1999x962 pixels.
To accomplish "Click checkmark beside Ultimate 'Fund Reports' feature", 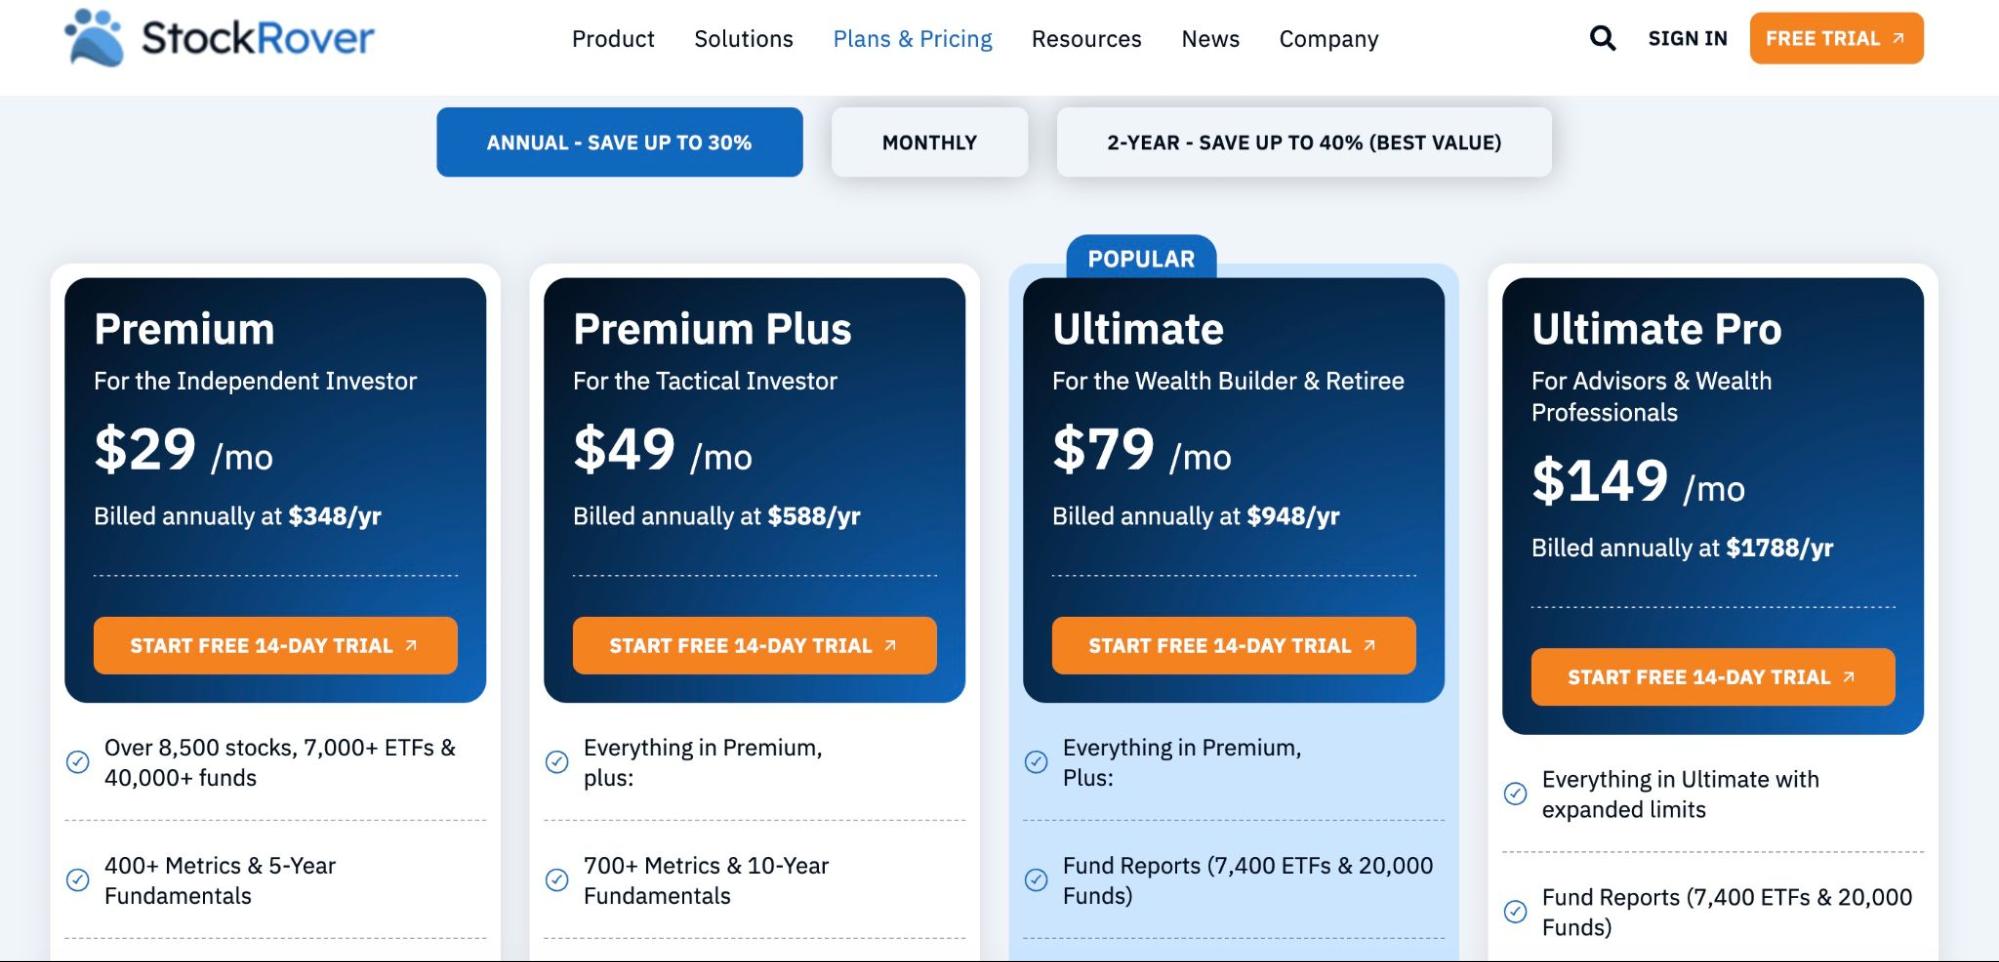I will [x=1036, y=880].
